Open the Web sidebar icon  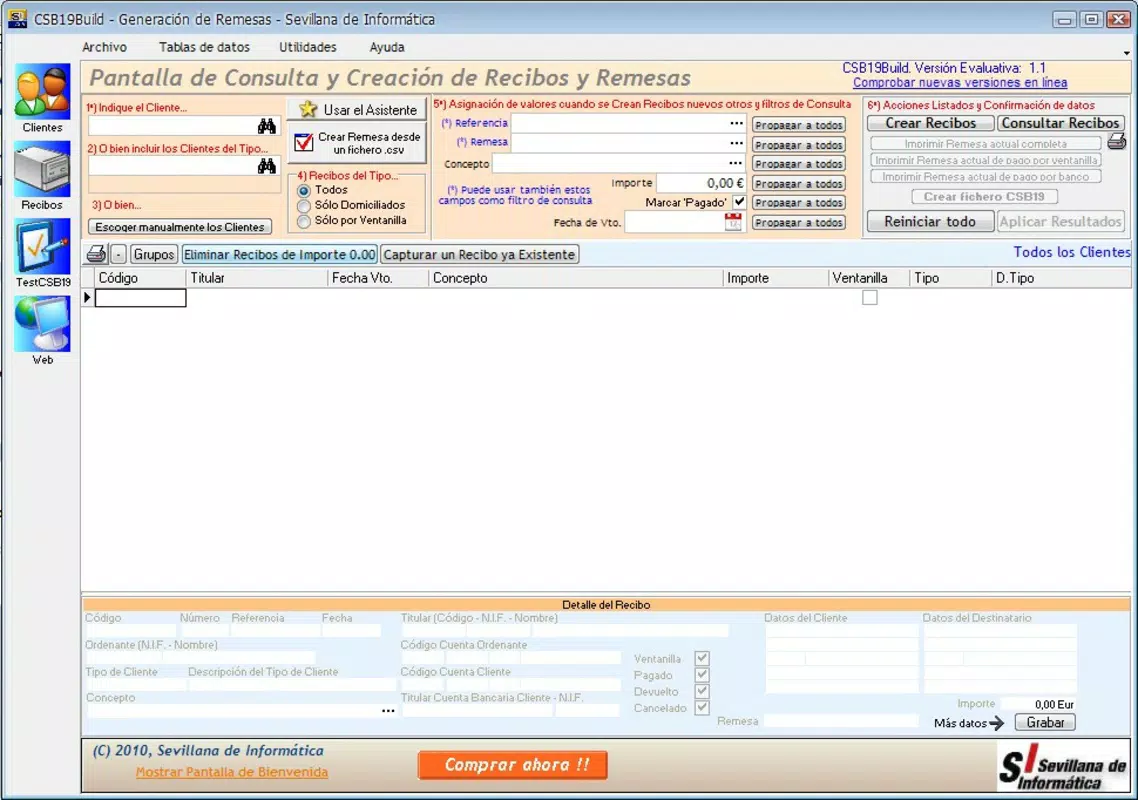(x=42, y=325)
